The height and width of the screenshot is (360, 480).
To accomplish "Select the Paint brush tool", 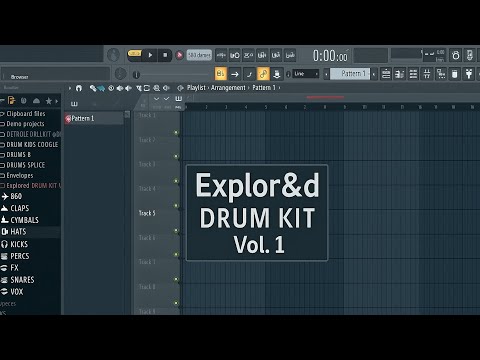I will pyautogui.click(x=101, y=88).
